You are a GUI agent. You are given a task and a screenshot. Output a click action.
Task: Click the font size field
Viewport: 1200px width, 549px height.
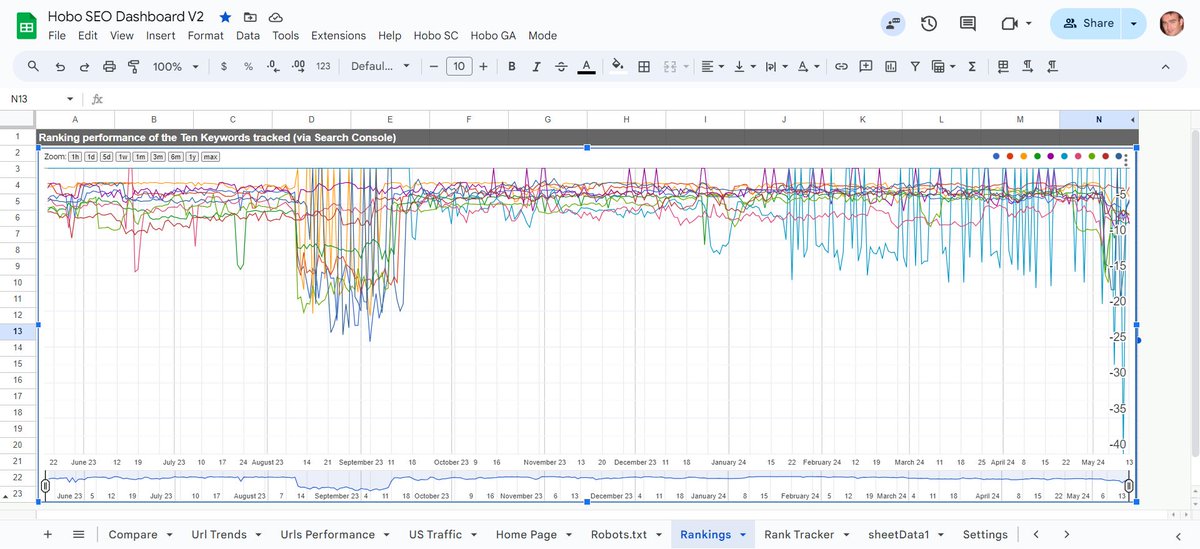click(458, 66)
